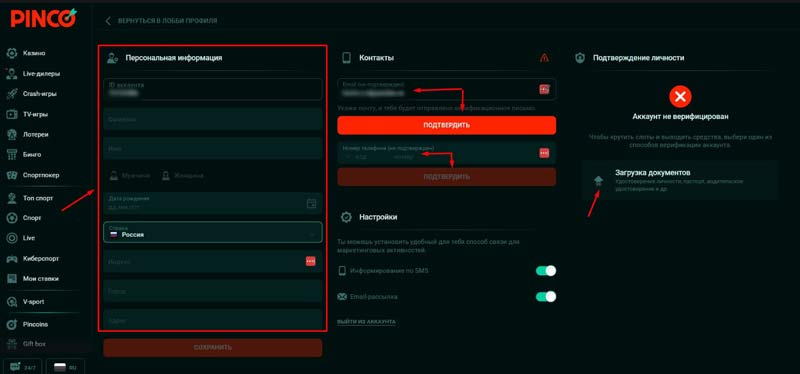Go back via Вернуться в лобби профиля

click(x=161, y=21)
